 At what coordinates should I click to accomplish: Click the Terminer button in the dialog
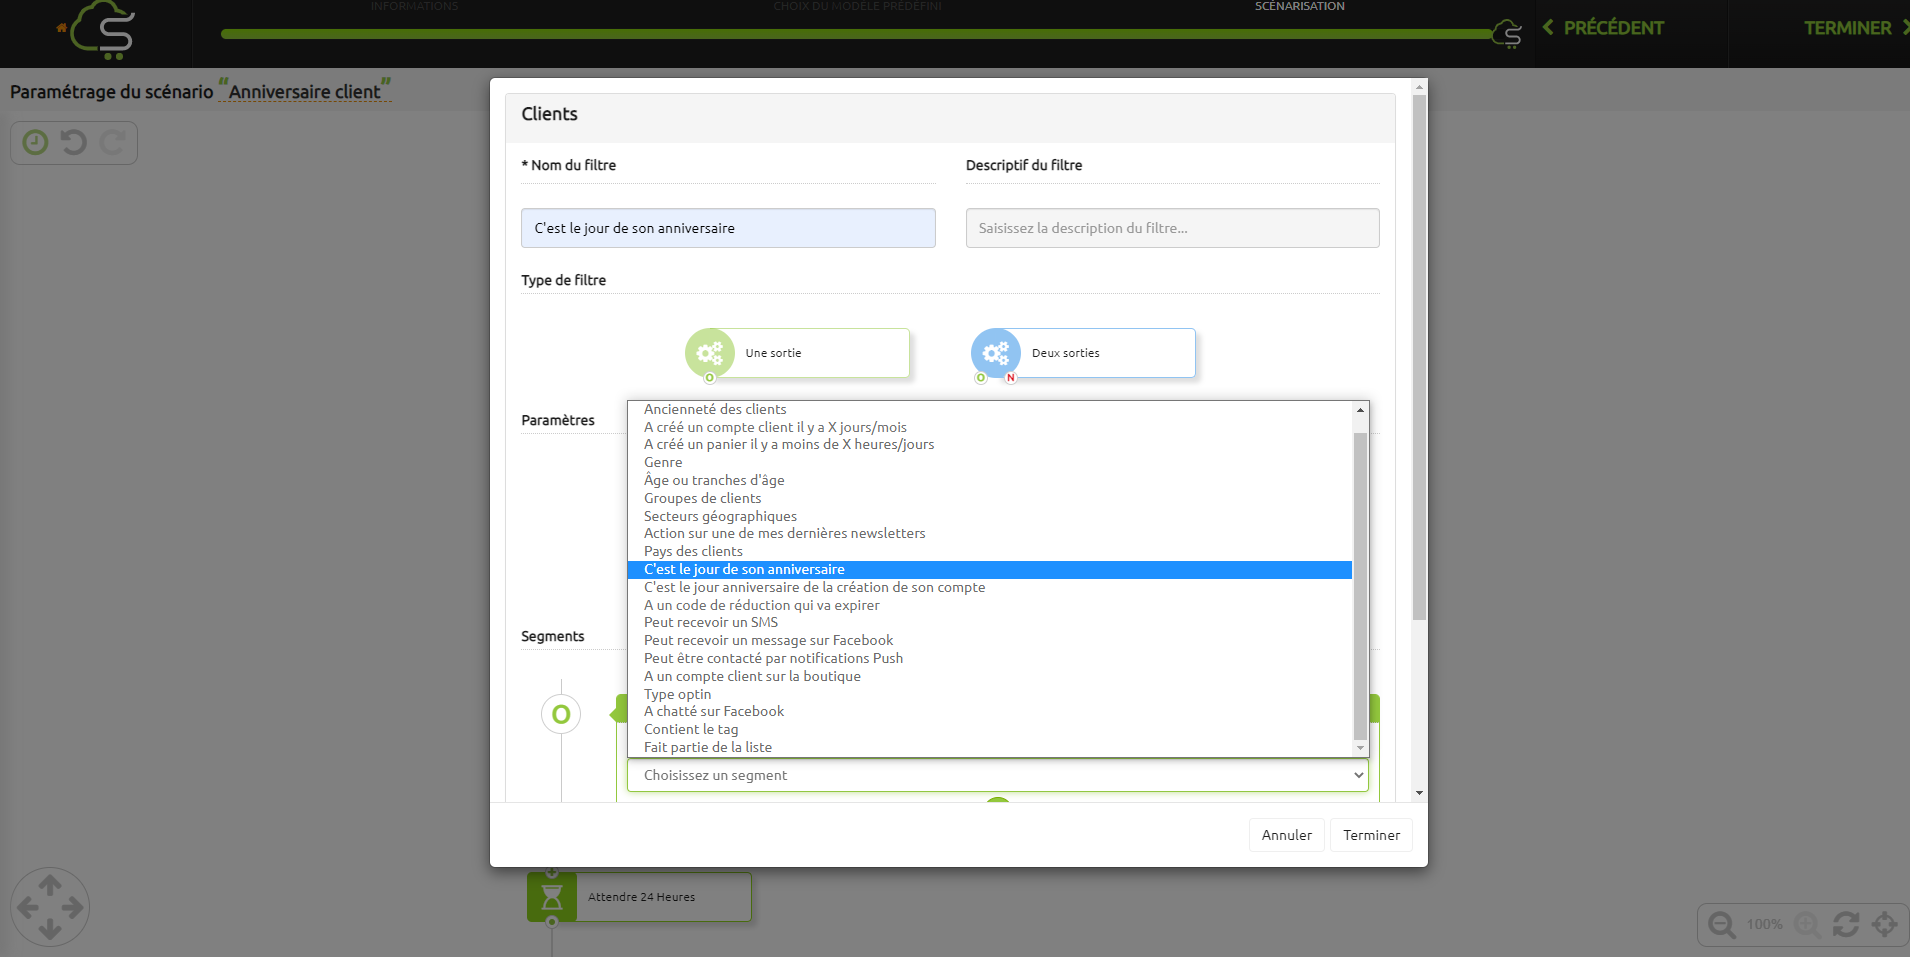point(1371,835)
